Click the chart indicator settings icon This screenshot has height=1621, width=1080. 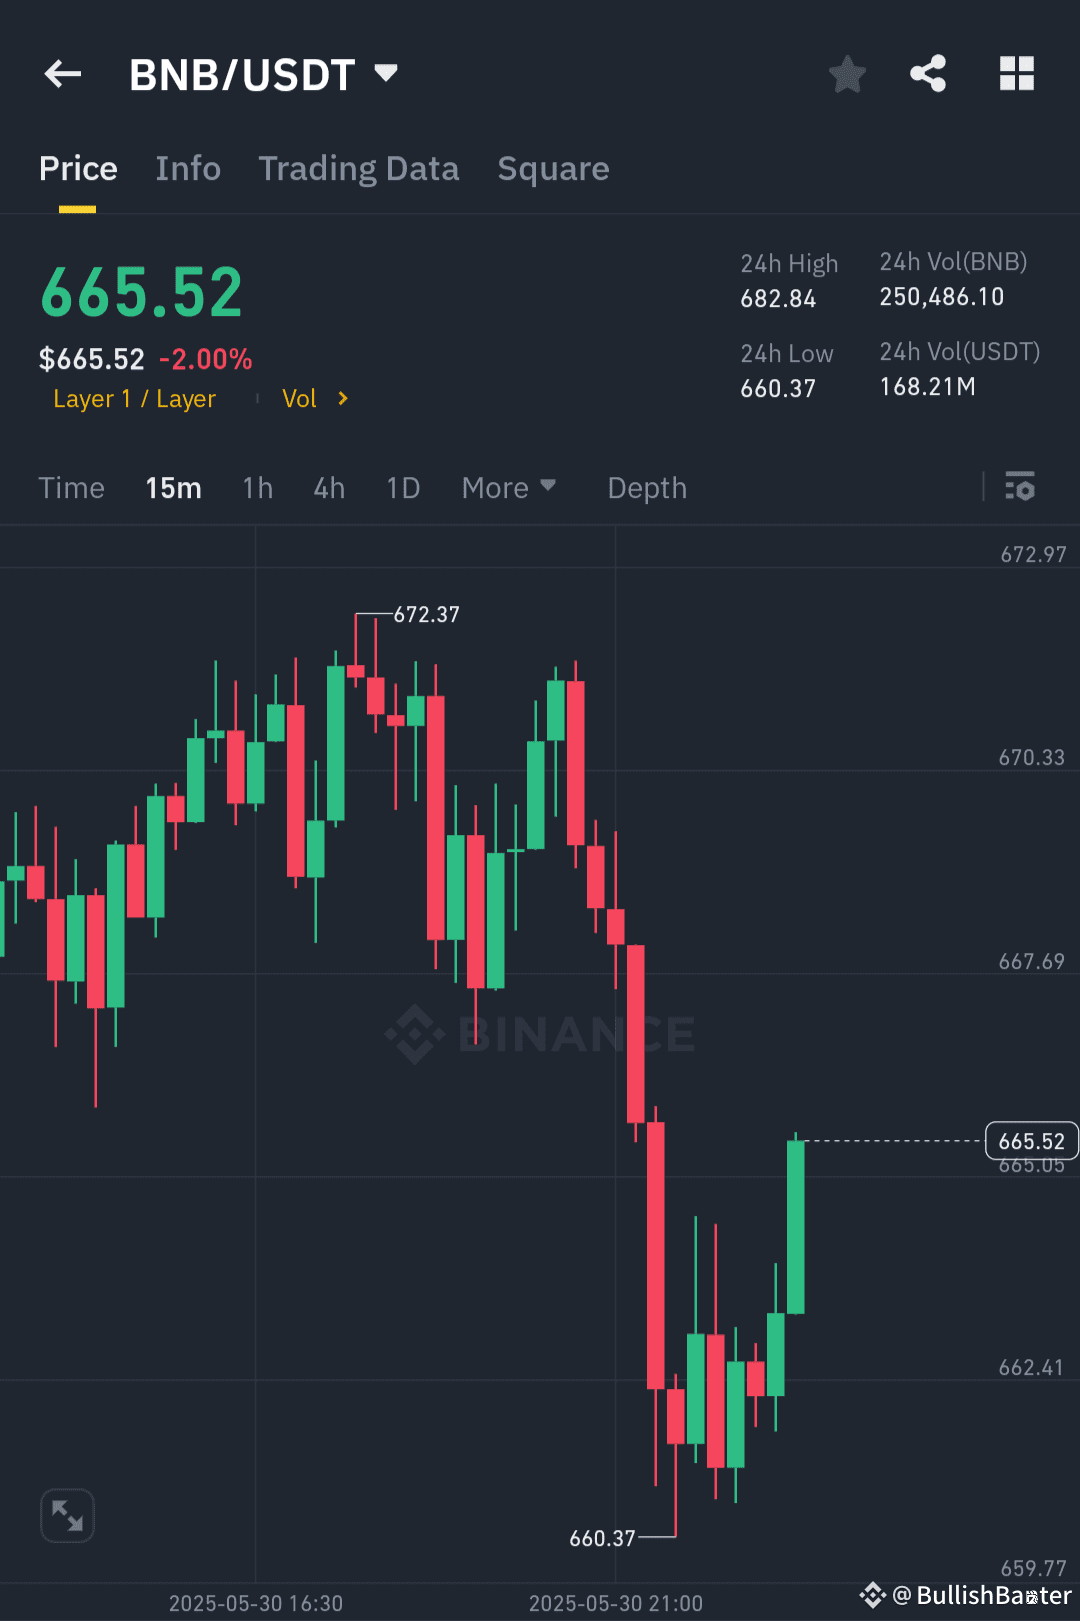[x=1021, y=487]
